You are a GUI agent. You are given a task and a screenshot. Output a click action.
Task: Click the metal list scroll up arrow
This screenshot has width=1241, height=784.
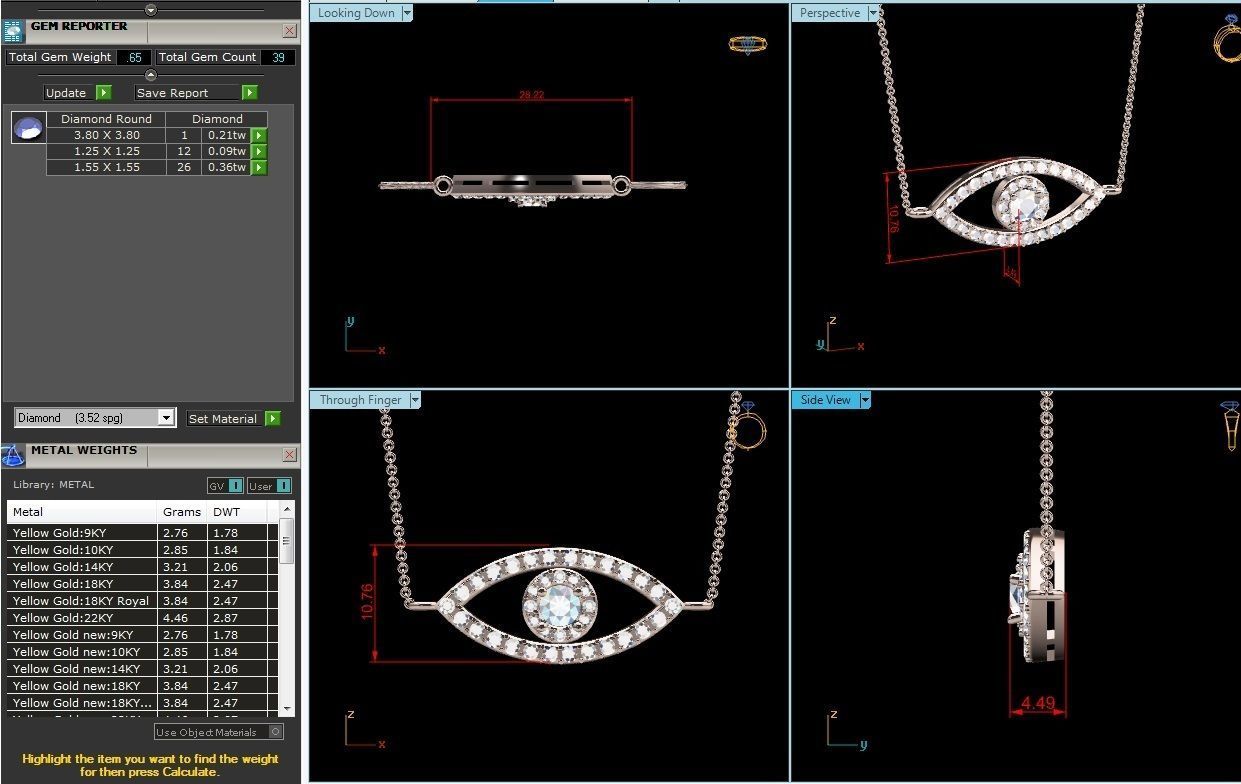click(287, 509)
